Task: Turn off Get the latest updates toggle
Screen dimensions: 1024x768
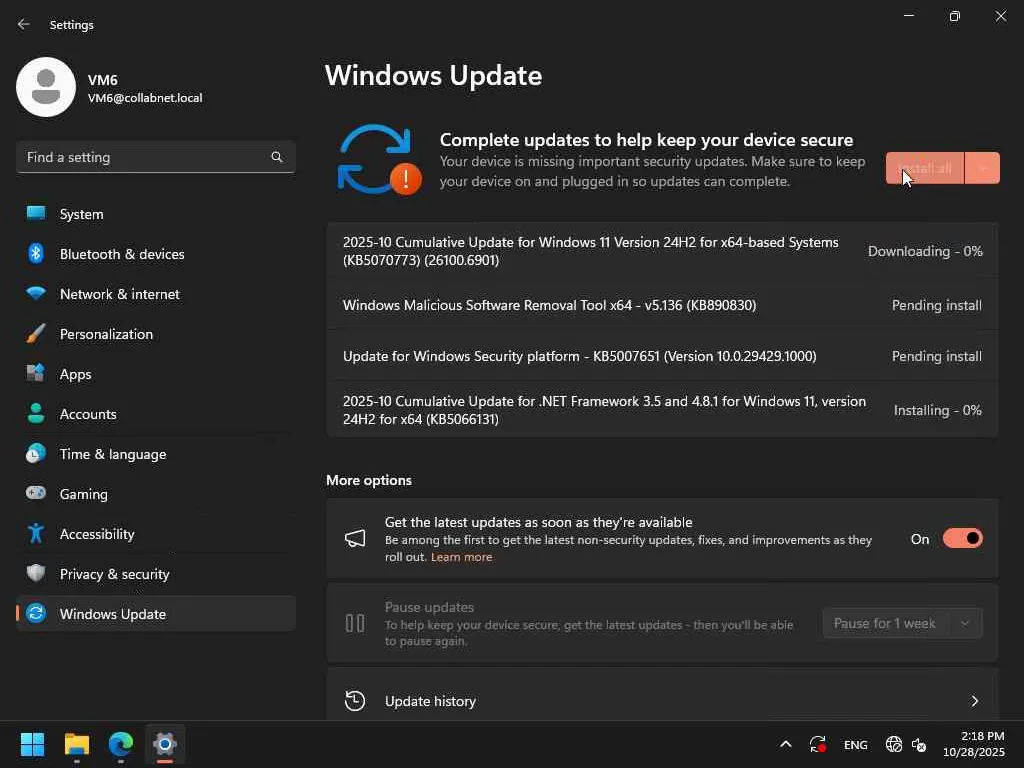Action: (963, 539)
